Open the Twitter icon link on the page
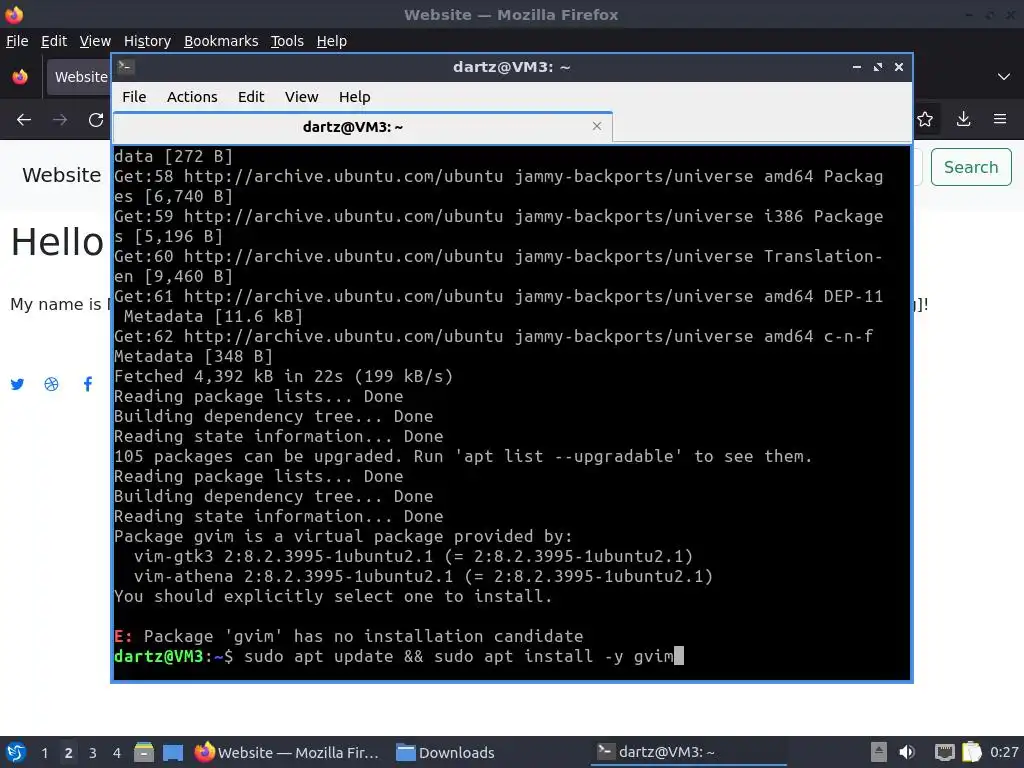The image size is (1024, 768). tap(18, 384)
